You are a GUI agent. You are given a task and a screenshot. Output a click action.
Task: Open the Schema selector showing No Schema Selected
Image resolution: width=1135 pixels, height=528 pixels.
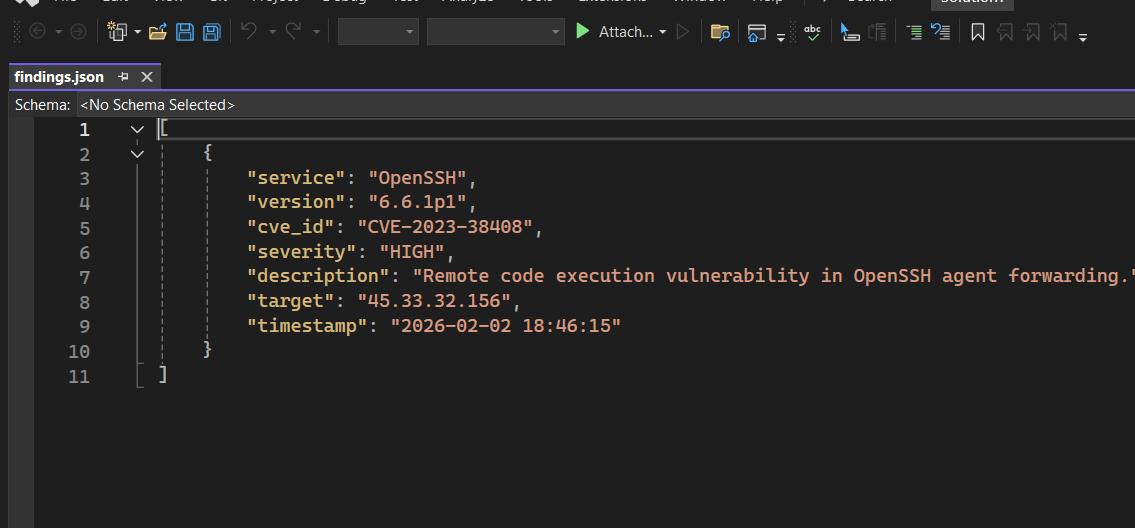(x=606, y=105)
